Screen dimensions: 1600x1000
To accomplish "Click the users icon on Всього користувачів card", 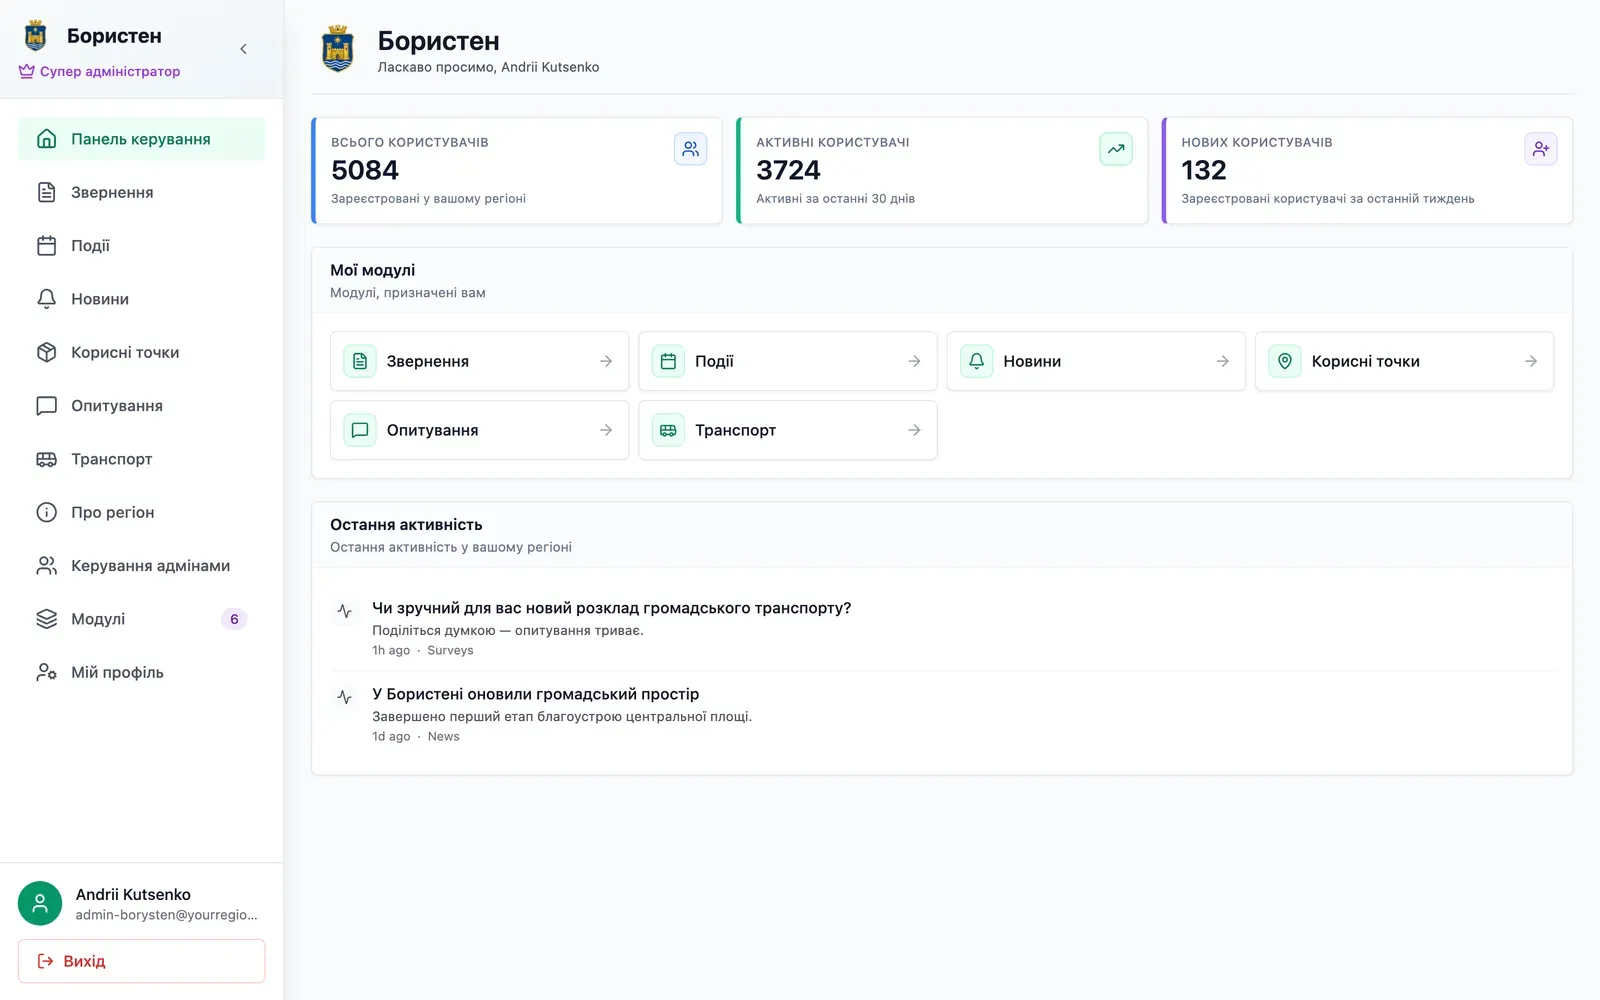I will click(690, 149).
